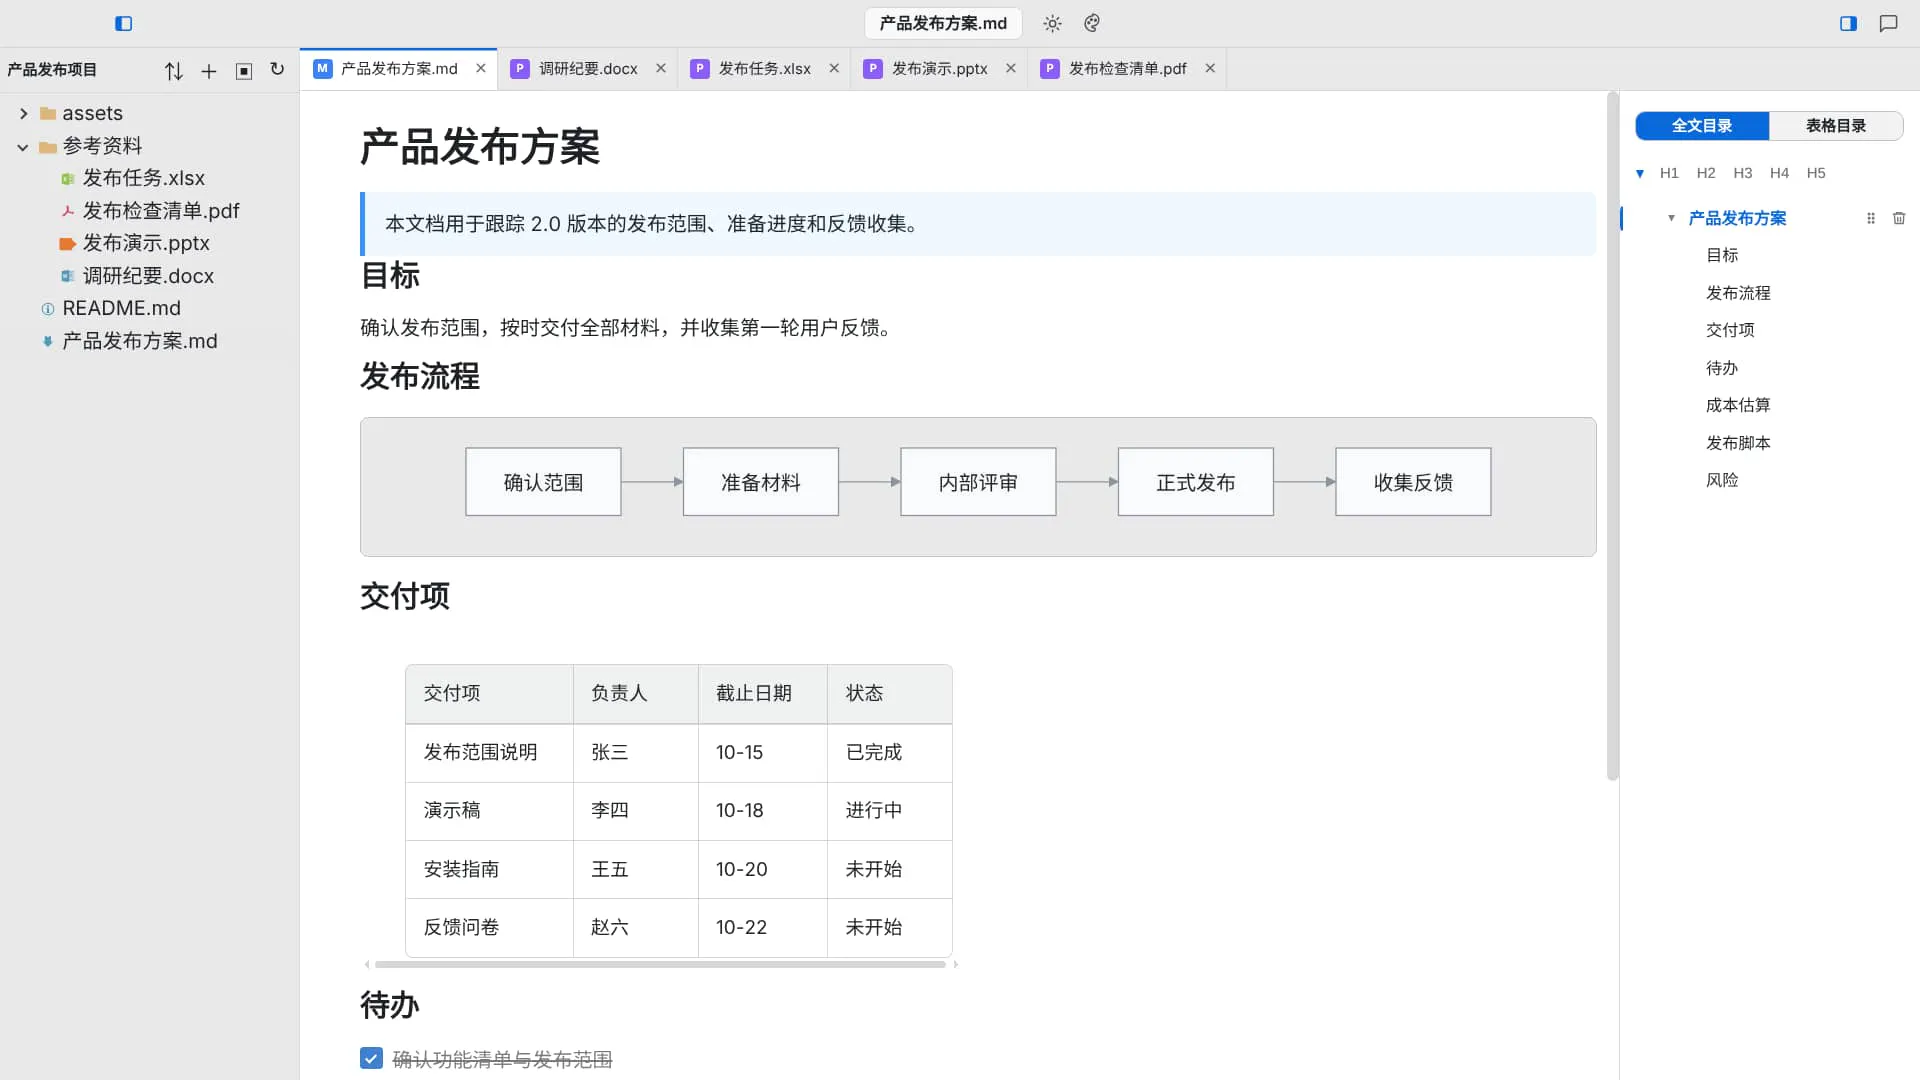Viewport: 1920px width, 1080px height.
Task: Select the 表格目录 button
Action: pos(1836,126)
